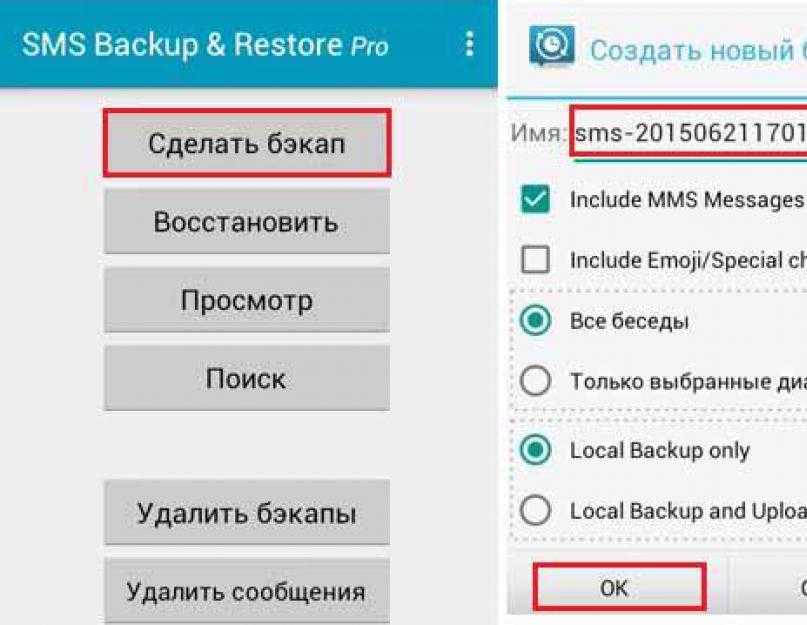
Task: Enable Include Emoji/Special characters checkbox
Action: point(535,259)
